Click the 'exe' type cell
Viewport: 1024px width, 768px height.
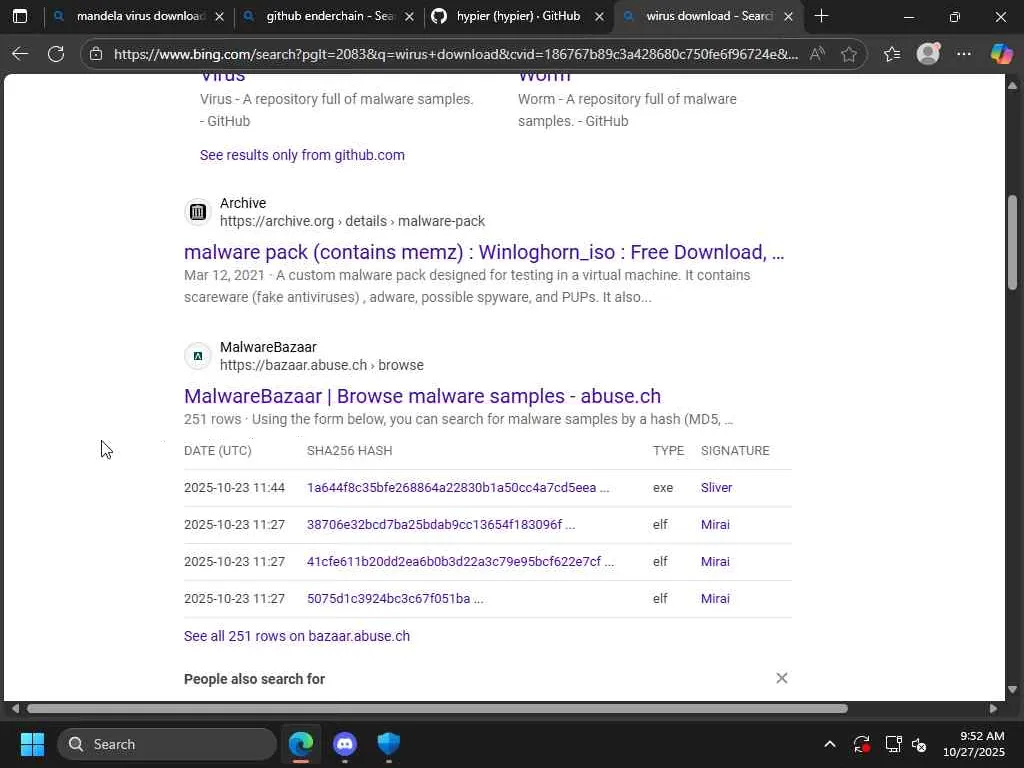tap(663, 488)
